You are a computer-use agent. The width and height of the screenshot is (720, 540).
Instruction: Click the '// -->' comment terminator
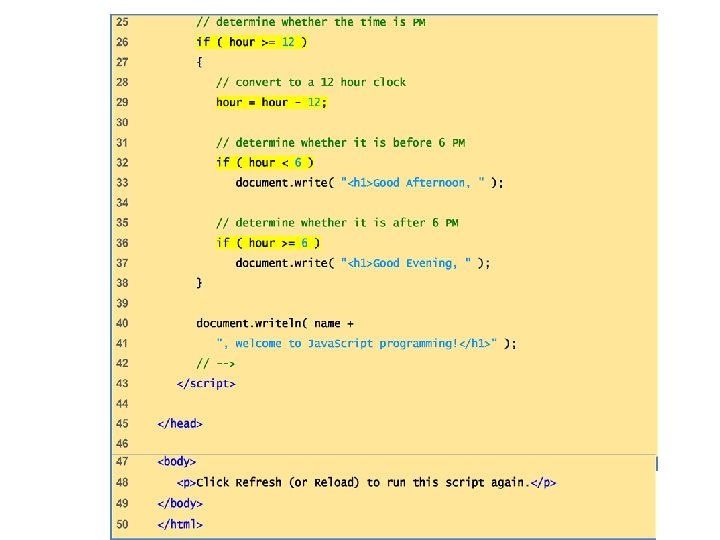[216, 364]
